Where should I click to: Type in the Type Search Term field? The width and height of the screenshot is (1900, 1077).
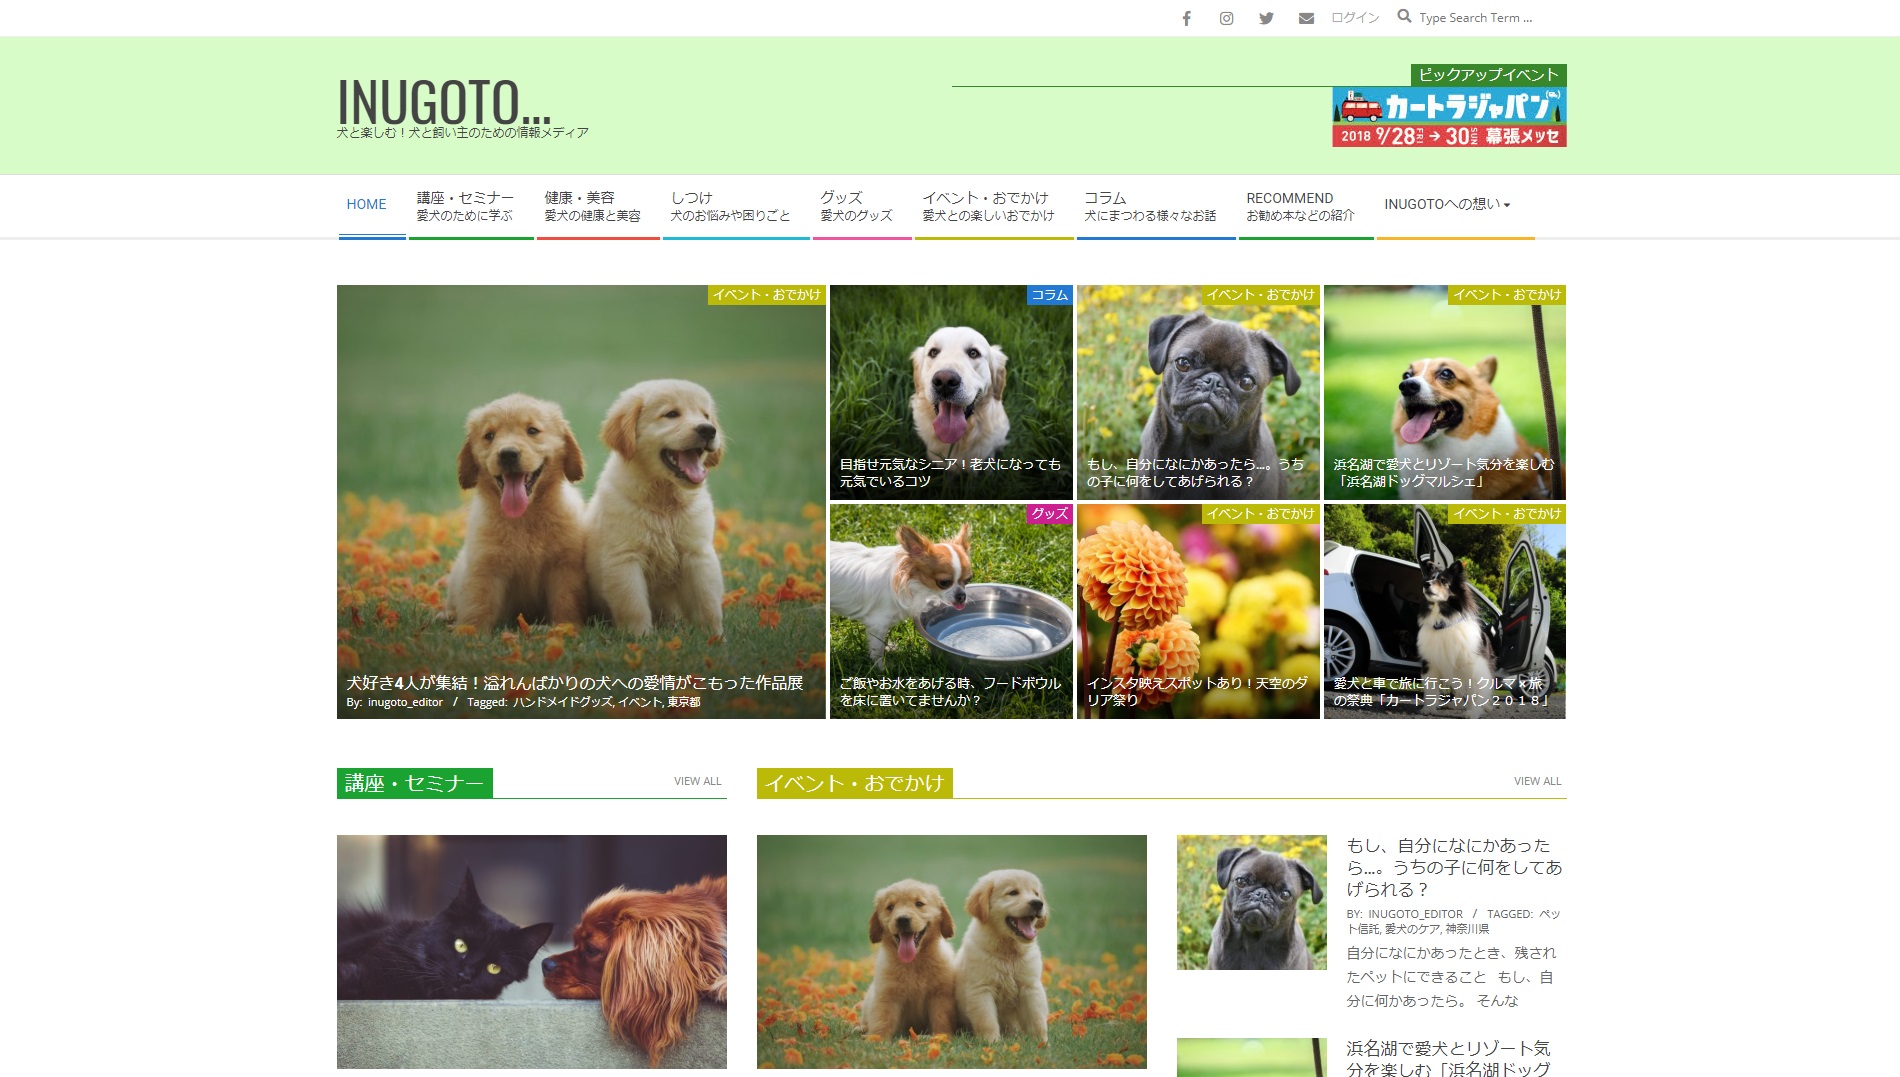click(1476, 18)
